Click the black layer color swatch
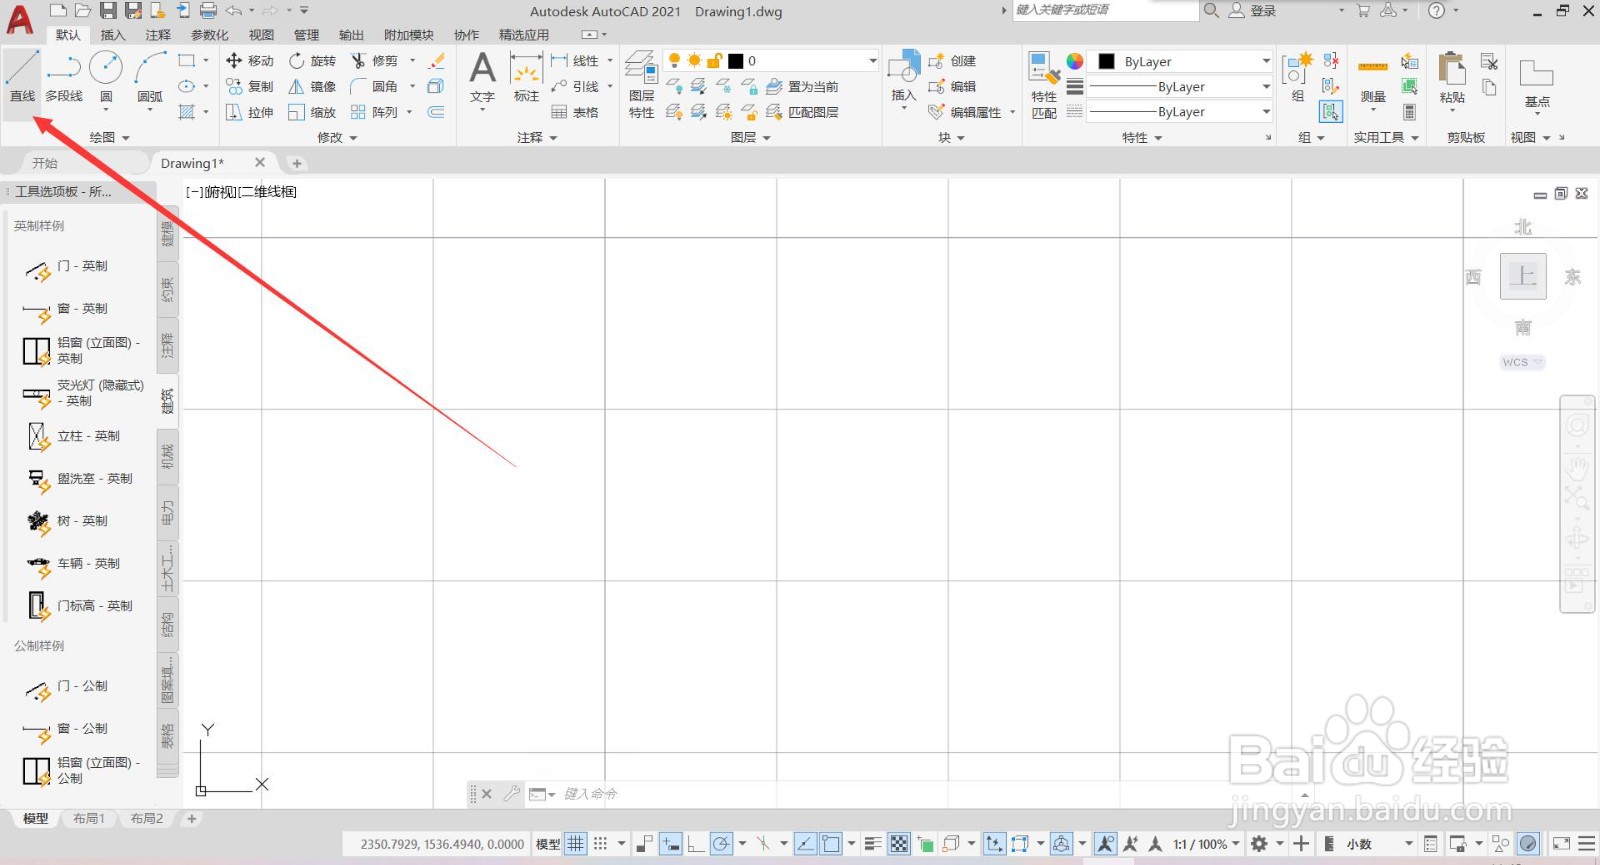1600x865 pixels. pos(736,61)
